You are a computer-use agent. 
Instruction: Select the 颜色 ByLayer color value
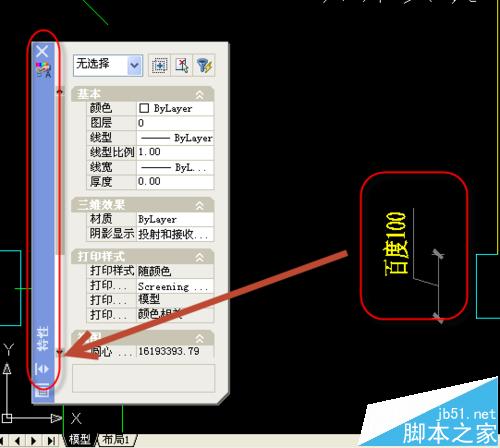175,108
